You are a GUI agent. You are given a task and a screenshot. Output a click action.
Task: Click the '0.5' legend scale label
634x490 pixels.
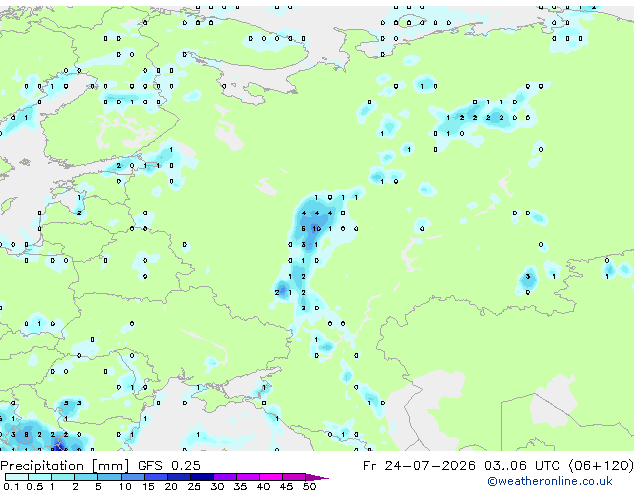(x=35, y=486)
